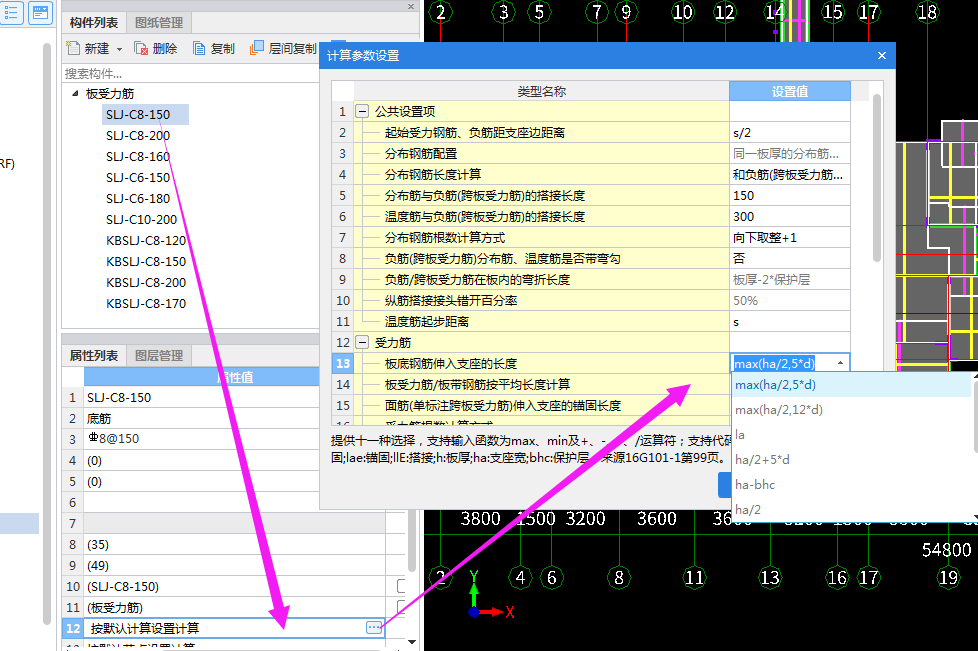Select SLJ-C6-180 in component tree

(x=138, y=198)
